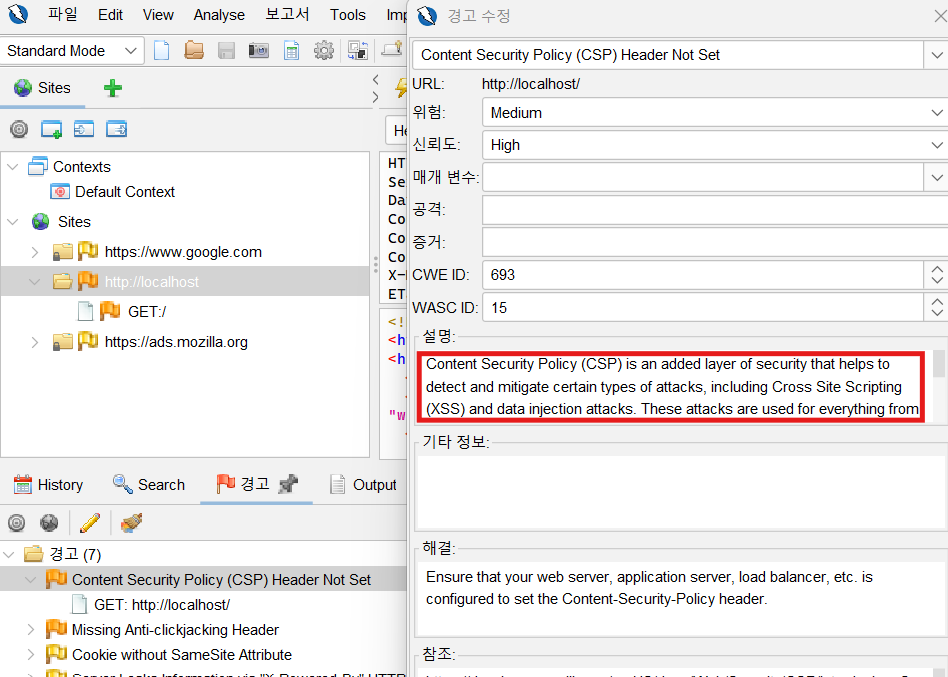The width and height of the screenshot is (948, 677).
Task: Toggle show only in-scope URLs in Sites panel
Action: (x=19, y=129)
